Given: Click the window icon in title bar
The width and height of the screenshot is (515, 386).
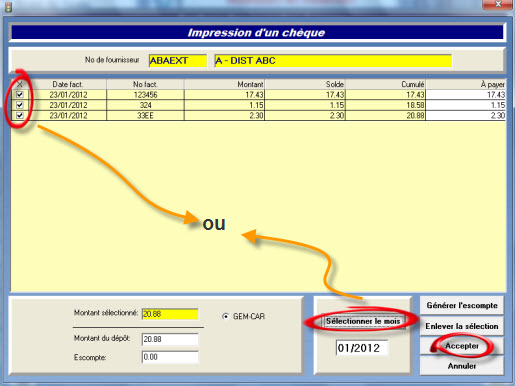Looking at the screenshot, I should tap(8, 7).
